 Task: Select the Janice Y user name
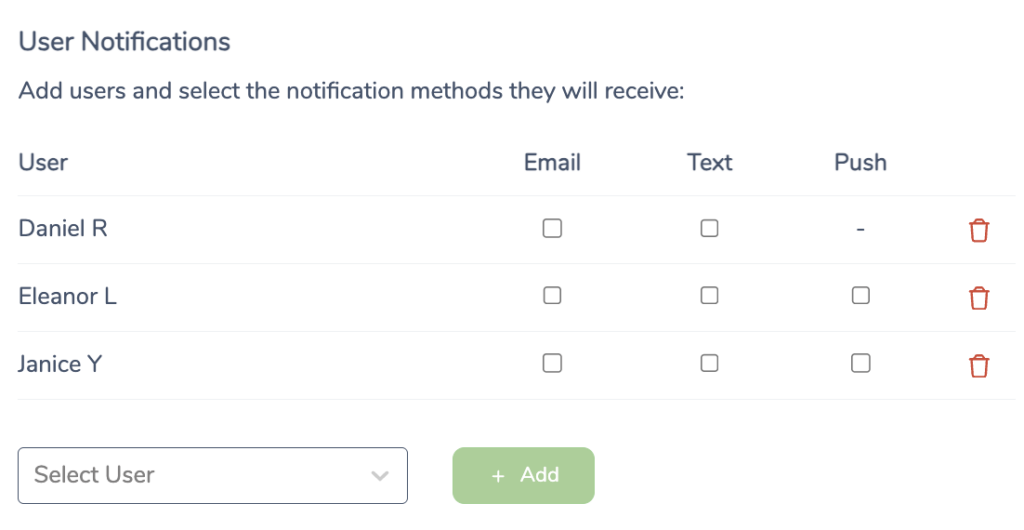[x=59, y=364]
